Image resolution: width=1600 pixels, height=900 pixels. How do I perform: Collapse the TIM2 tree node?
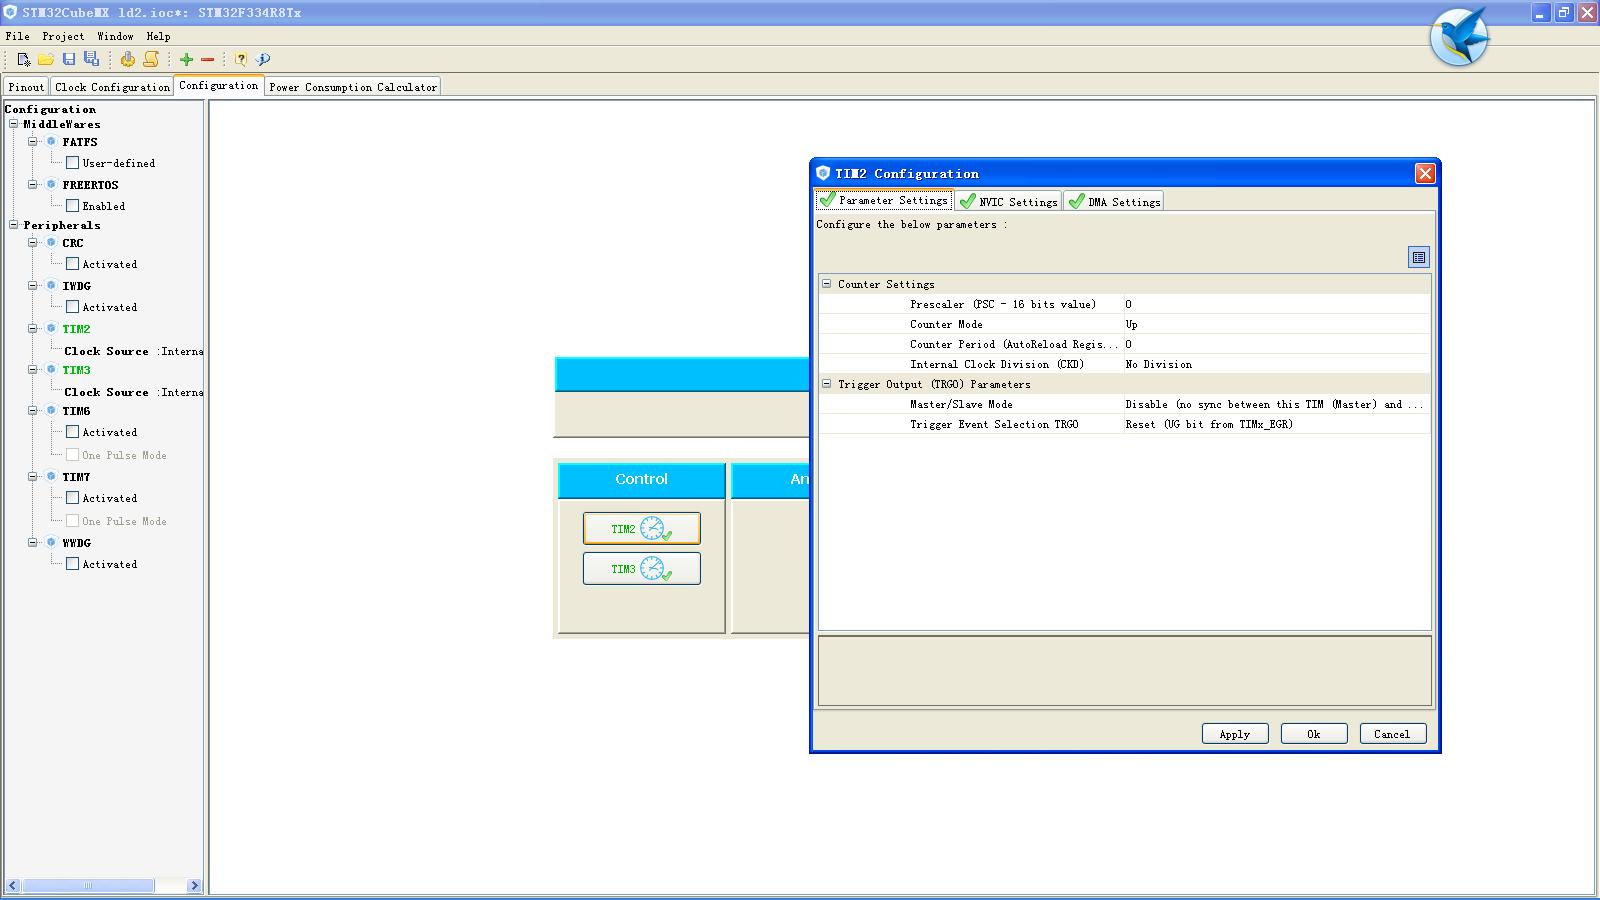33,328
